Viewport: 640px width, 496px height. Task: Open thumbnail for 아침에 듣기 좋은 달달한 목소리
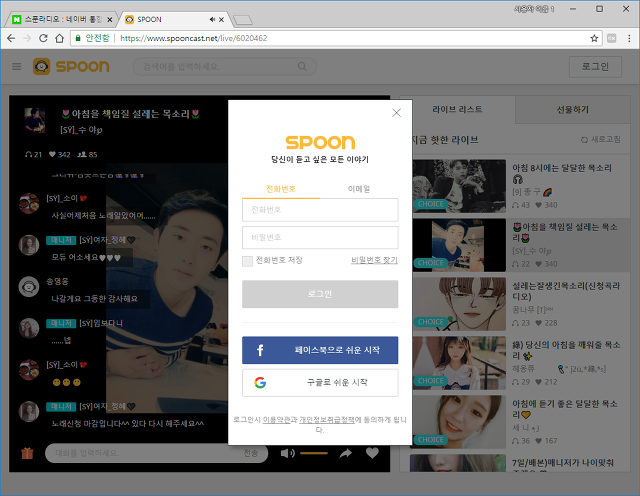[459, 422]
